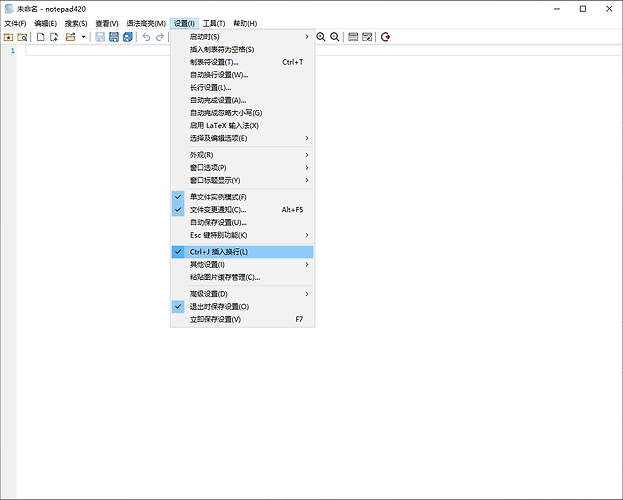Image resolution: width=623 pixels, height=500 pixels.
Task: Open the 编辑(E) menu
Action: [45, 23]
